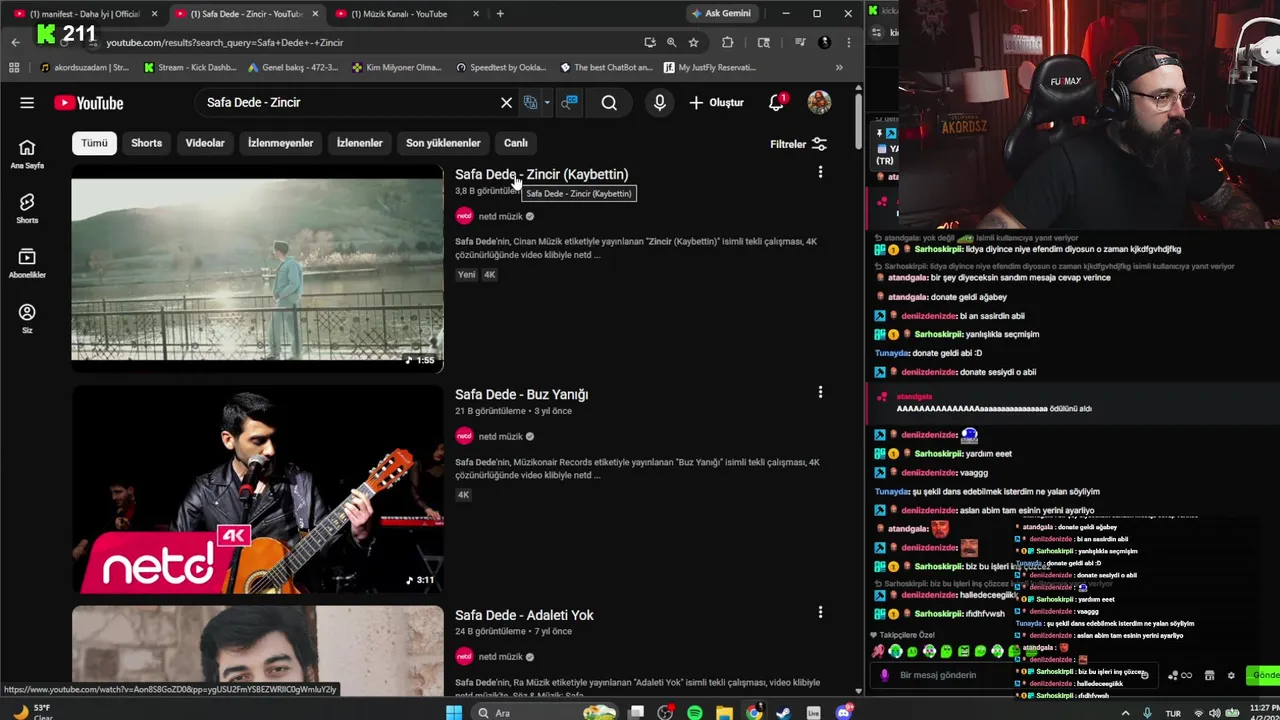Open the Speedtest by Ookla bookmark
The height and width of the screenshot is (720, 1280).
(501, 68)
